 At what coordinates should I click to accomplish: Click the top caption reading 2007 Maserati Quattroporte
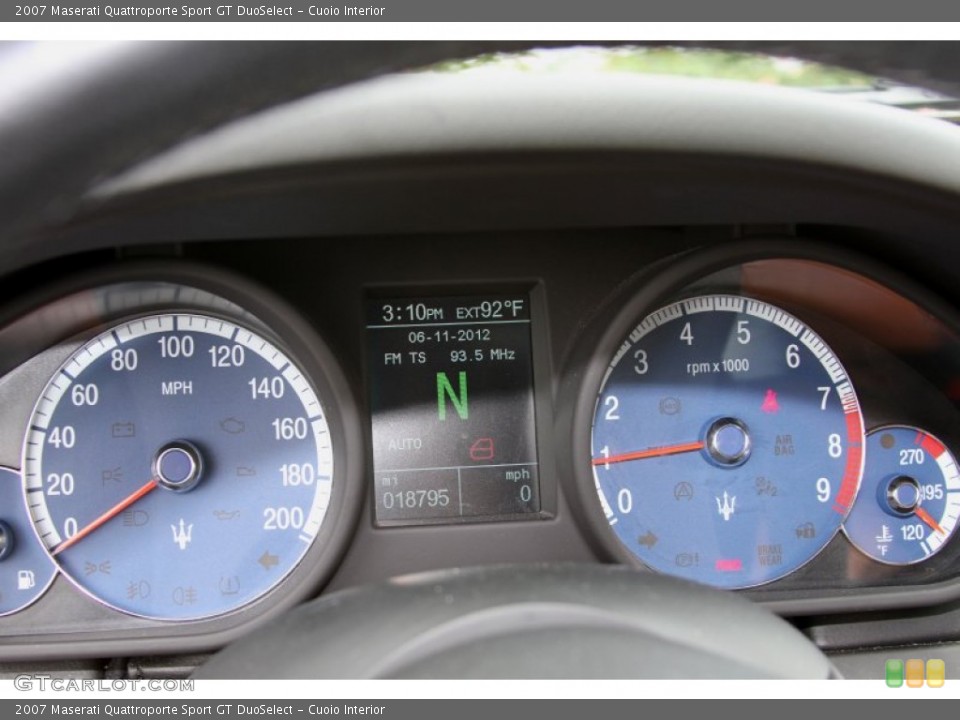200,10
